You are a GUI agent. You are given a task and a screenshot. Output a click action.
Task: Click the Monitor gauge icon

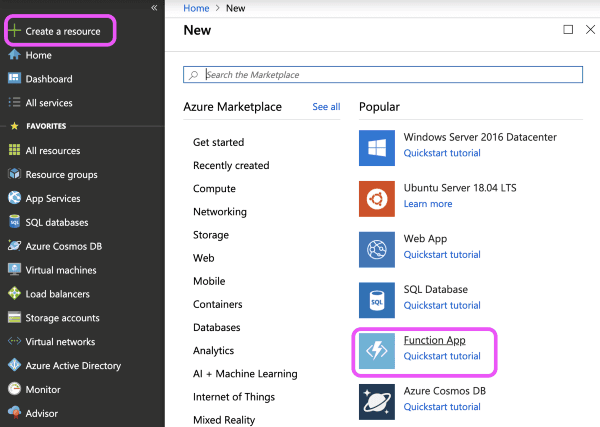coord(14,389)
